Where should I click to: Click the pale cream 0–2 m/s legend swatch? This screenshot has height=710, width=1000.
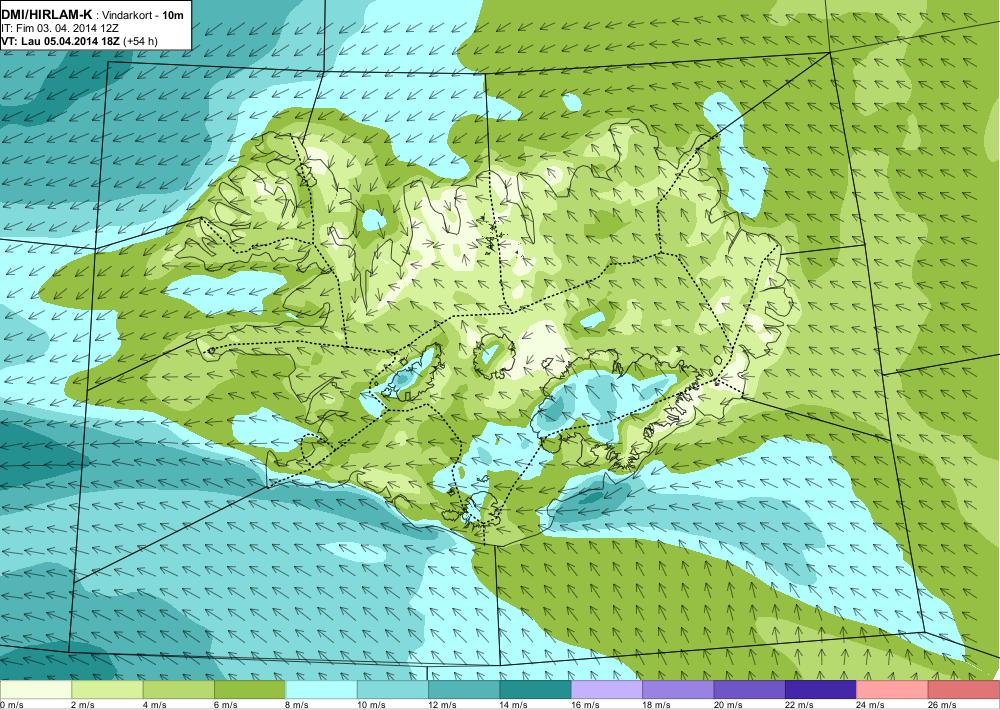coord(36,690)
